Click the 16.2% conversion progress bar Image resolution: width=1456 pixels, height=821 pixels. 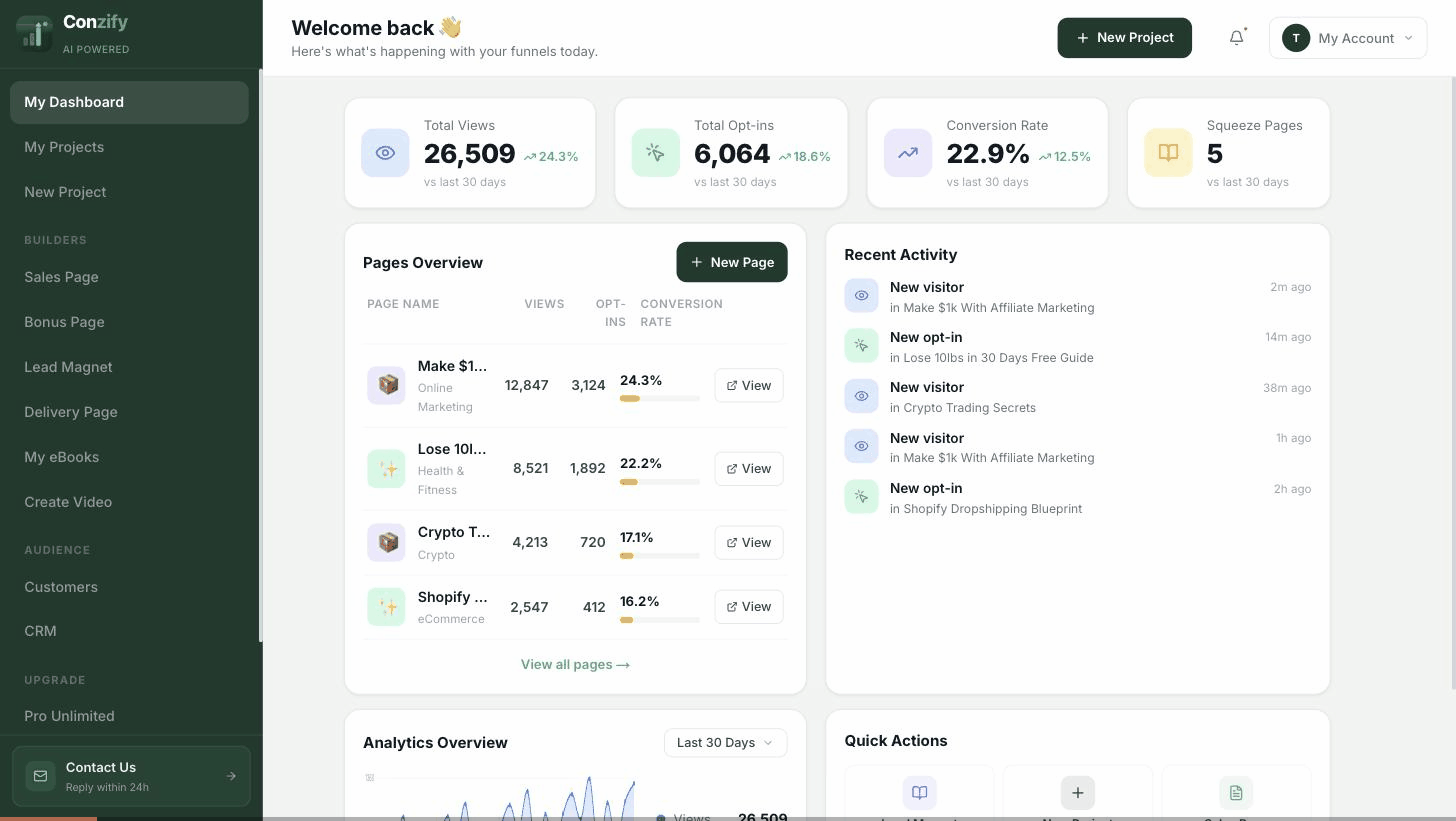[x=660, y=620]
